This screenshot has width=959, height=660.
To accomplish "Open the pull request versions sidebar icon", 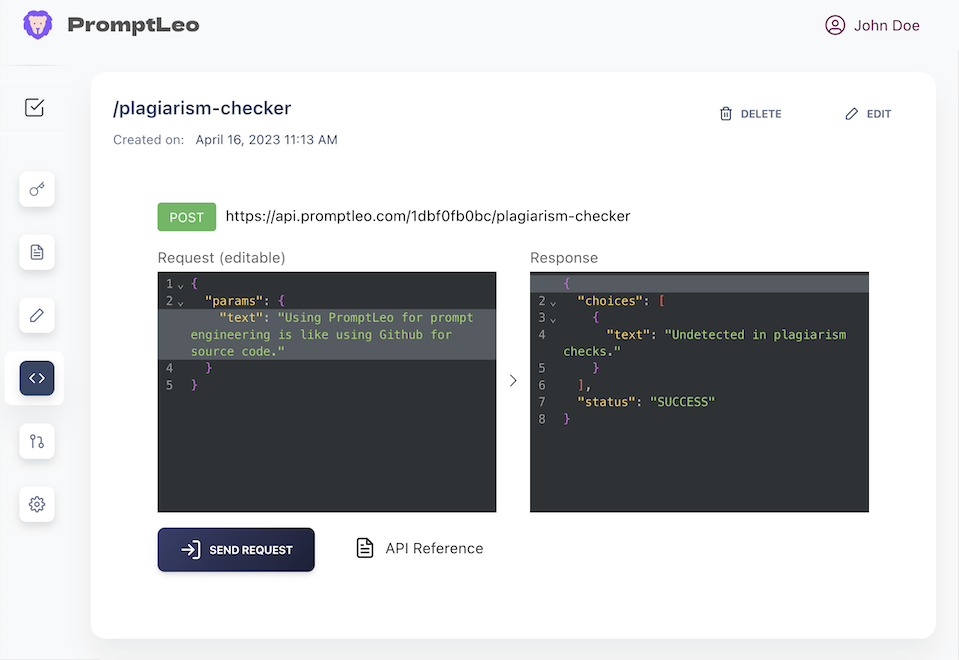I will click(x=37, y=441).
